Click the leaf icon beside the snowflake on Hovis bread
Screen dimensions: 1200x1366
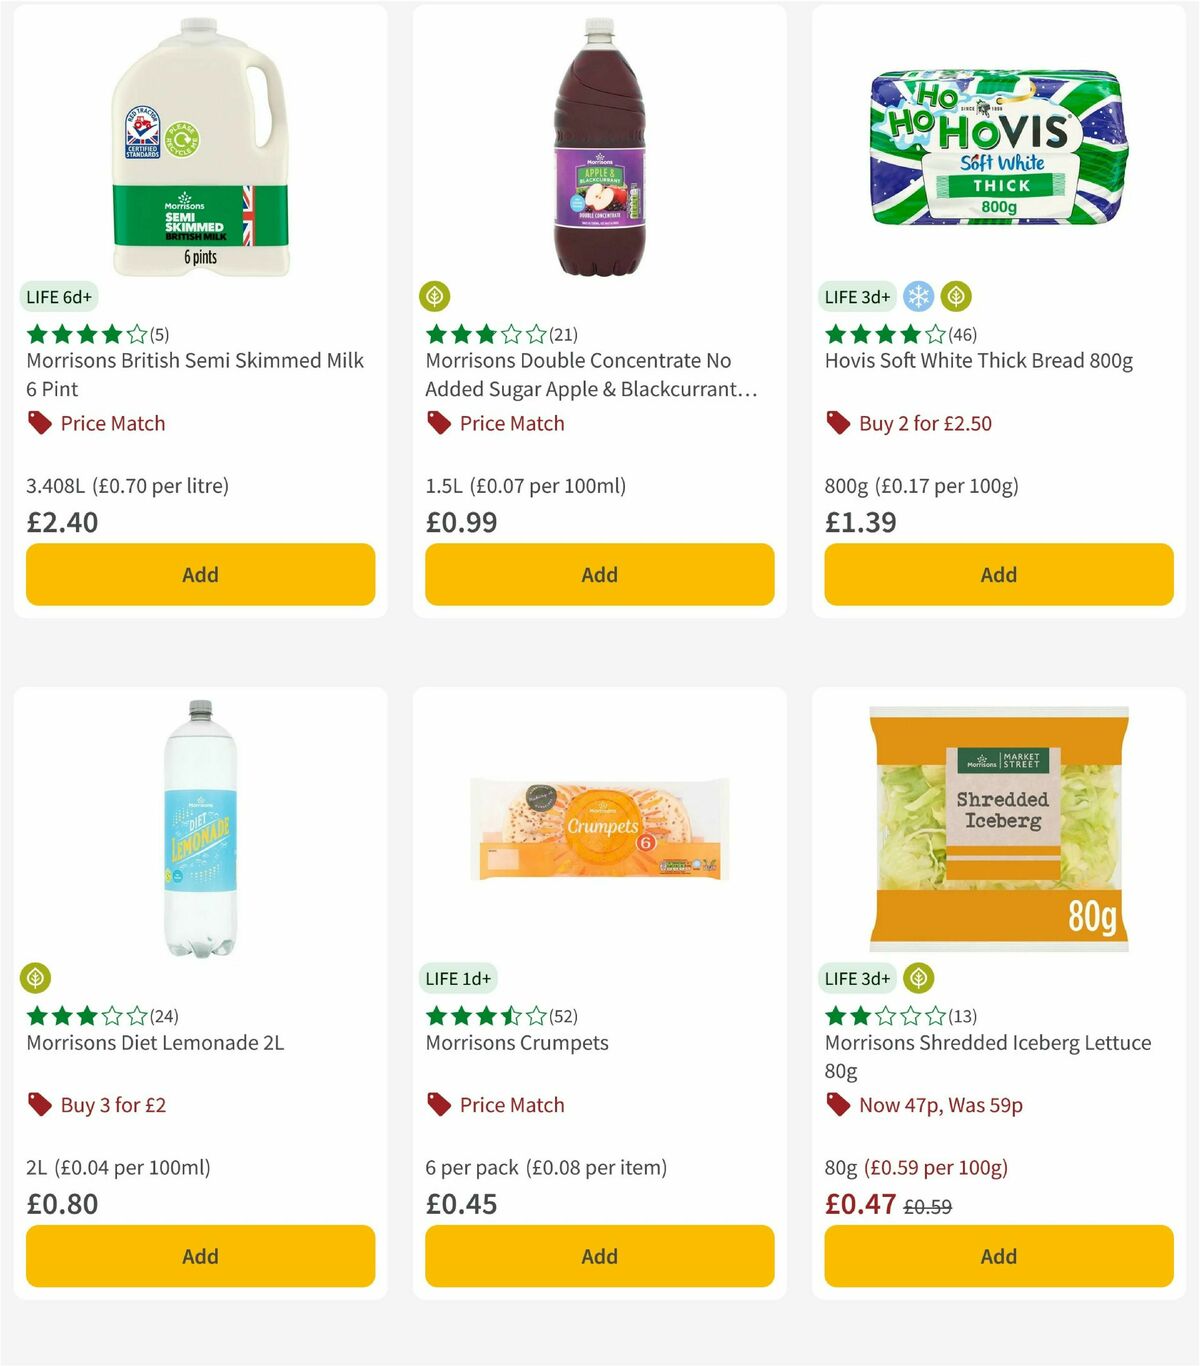(x=957, y=296)
